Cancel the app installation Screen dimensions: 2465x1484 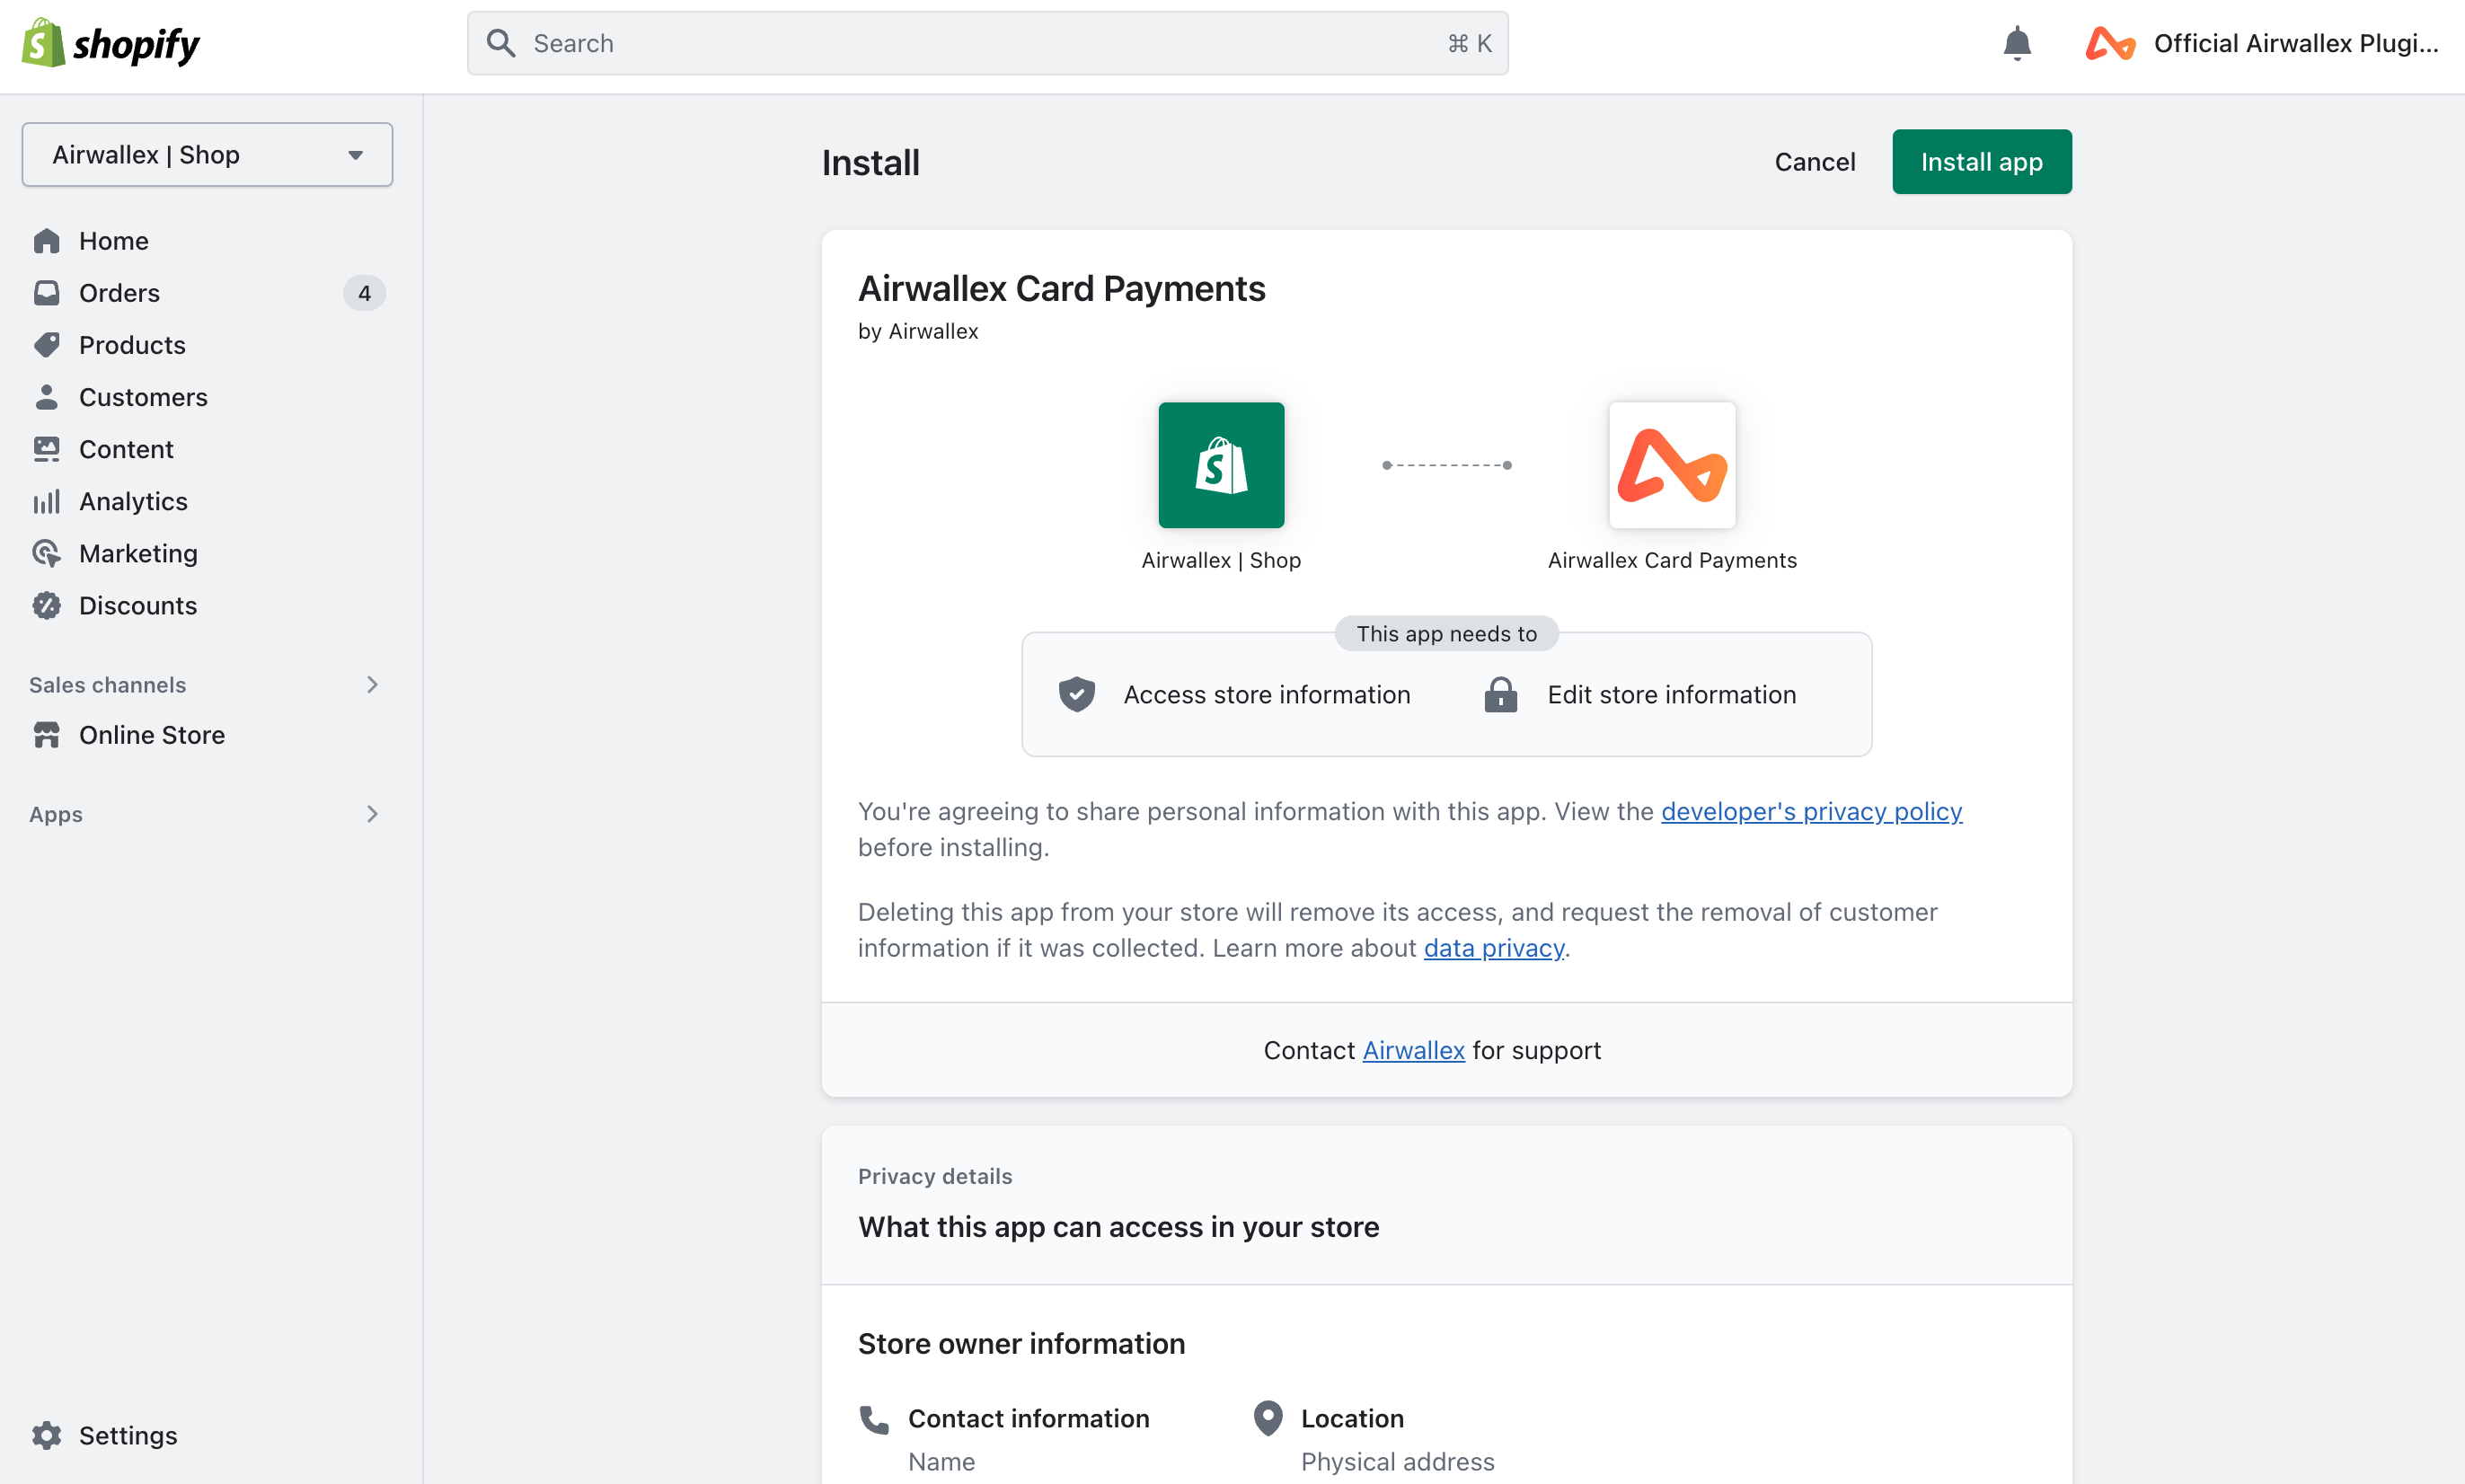pyautogui.click(x=1814, y=162)
